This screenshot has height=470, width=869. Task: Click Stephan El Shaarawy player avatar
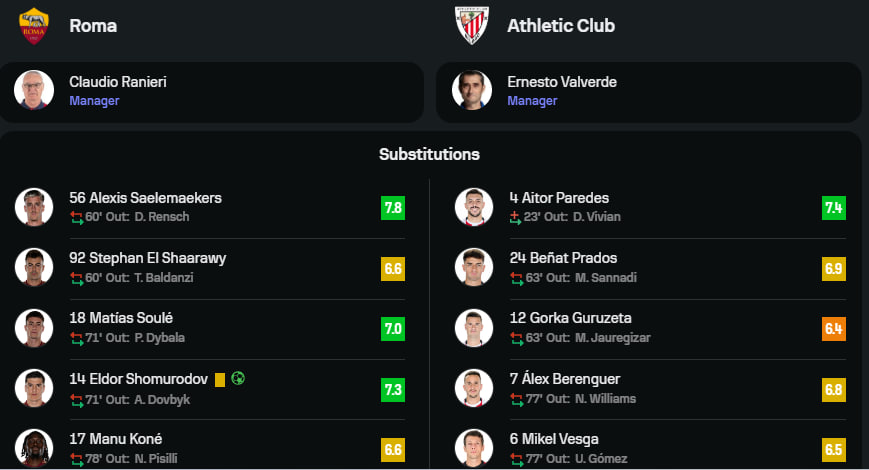coord(34,268)
